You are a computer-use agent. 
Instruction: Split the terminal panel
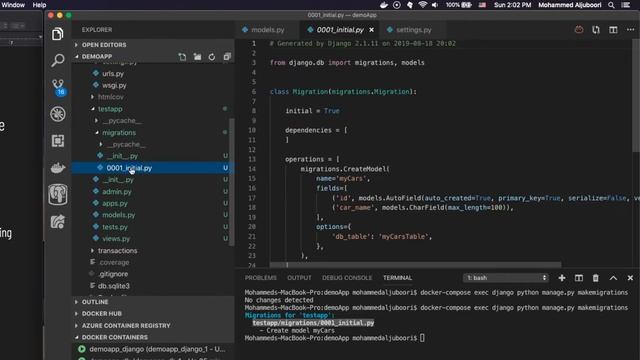pos(579,278)
